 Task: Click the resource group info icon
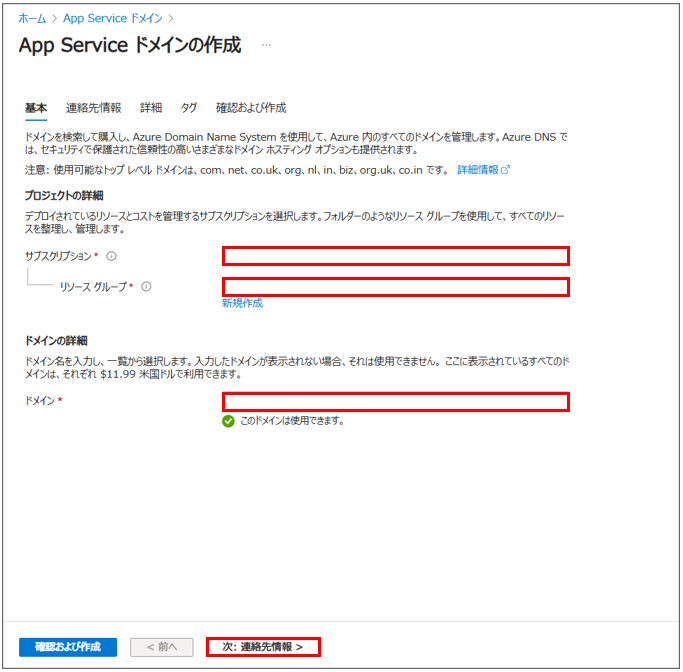coord(146,287)
